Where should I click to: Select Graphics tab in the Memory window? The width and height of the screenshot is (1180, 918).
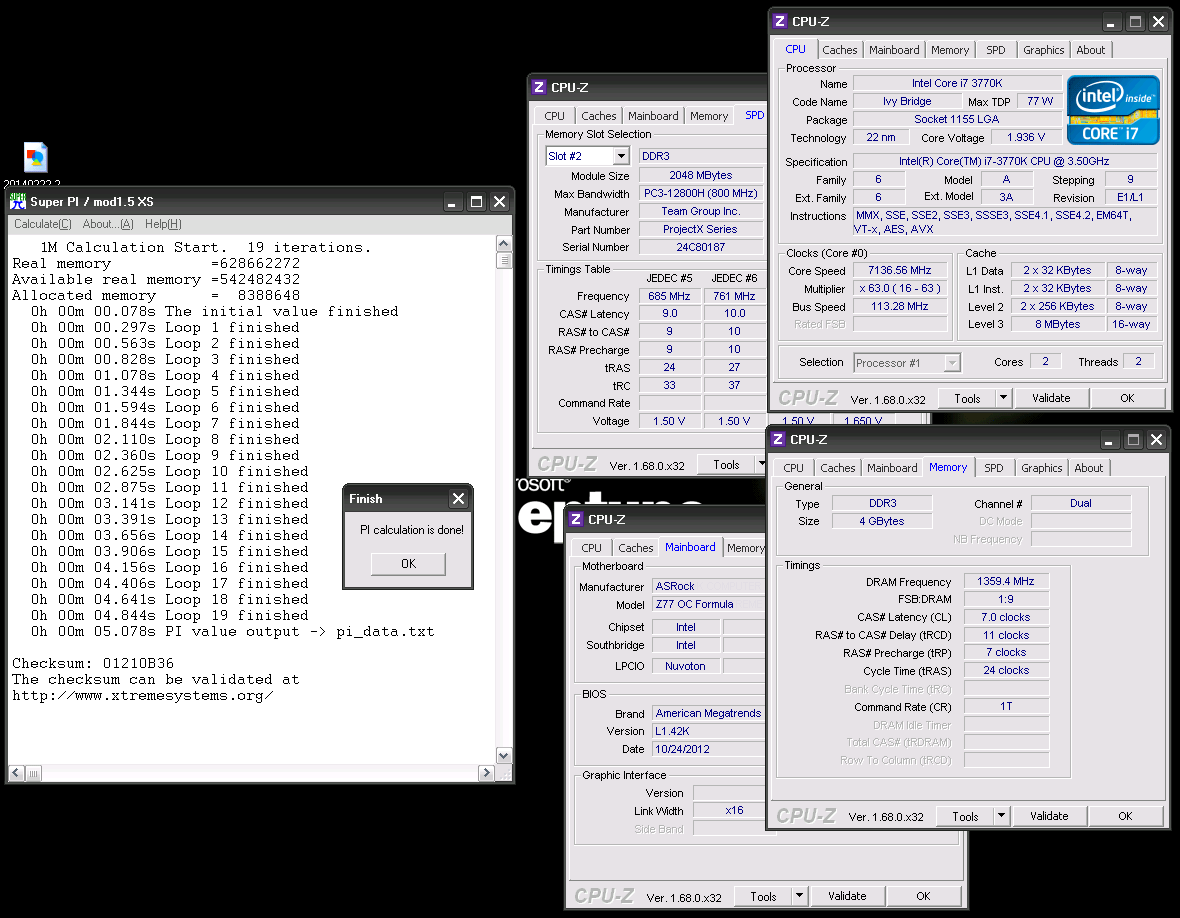pyautogui.click(x=1042, y=468)
